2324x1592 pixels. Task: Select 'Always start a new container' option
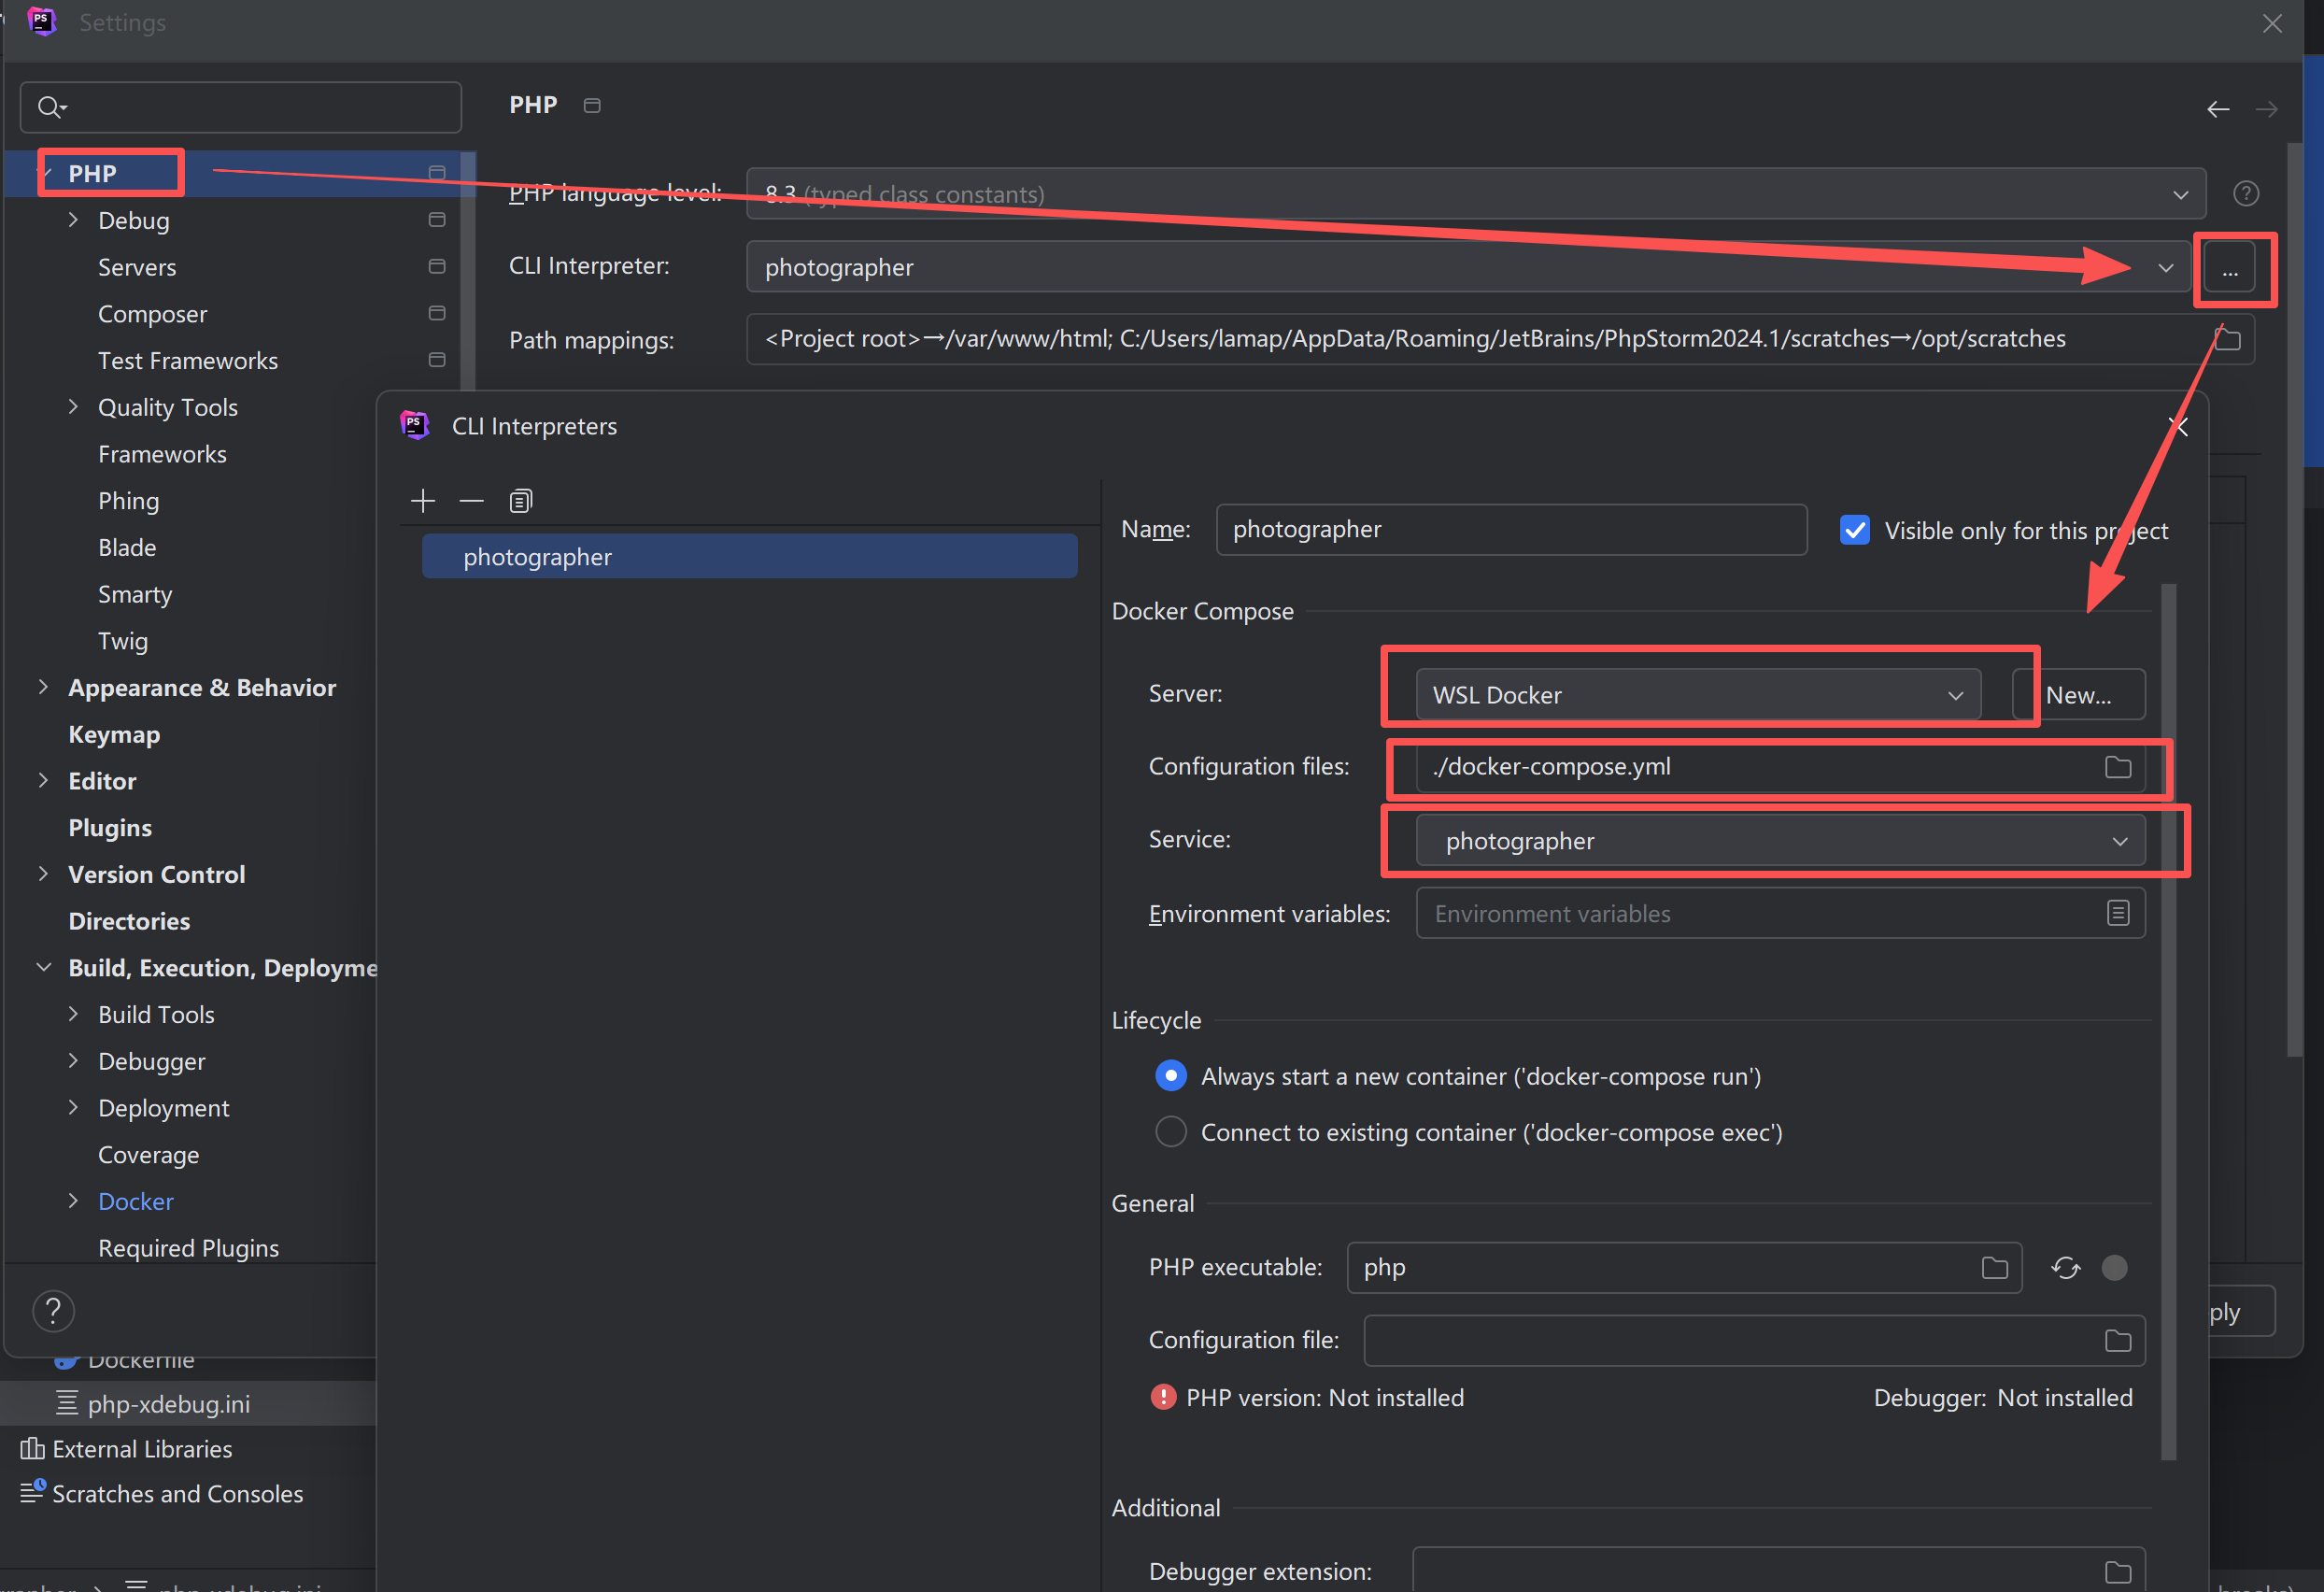point(1171,1076)
